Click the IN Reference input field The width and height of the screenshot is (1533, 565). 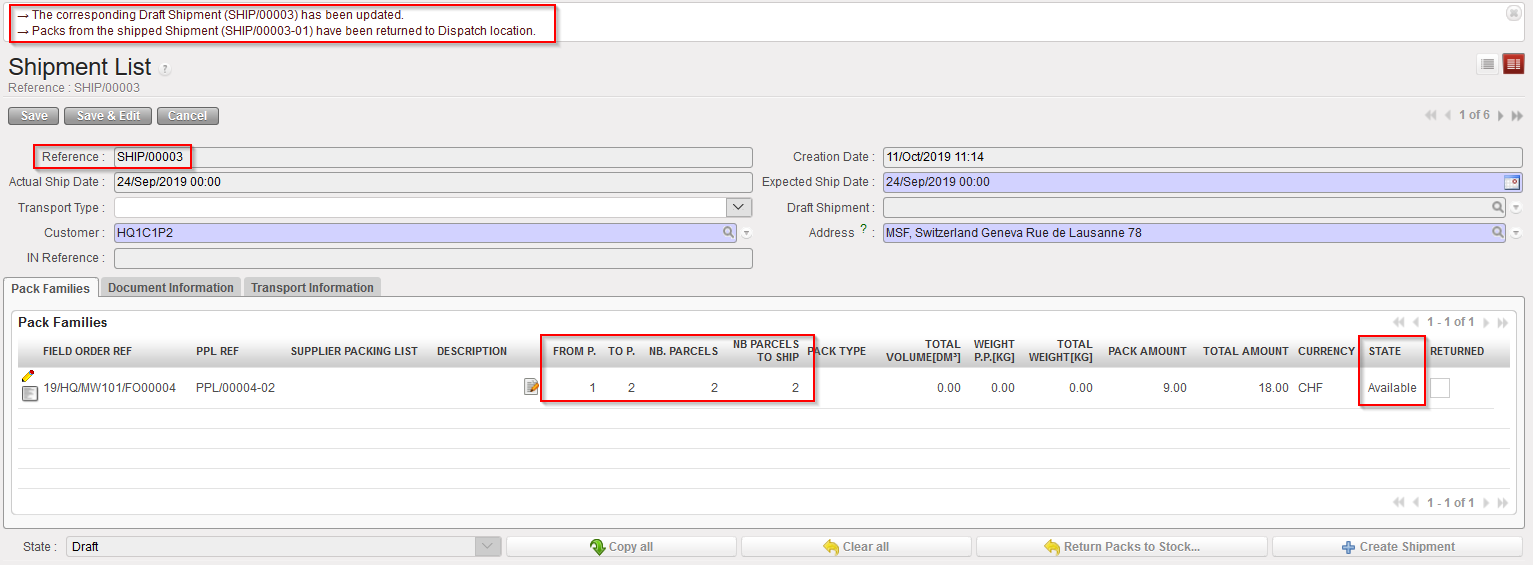433,258
